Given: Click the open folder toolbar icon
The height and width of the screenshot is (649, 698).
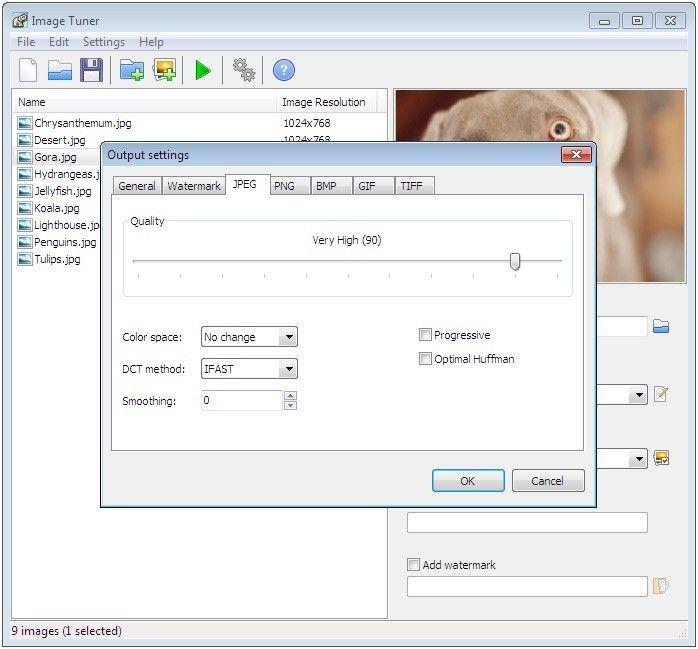Looking at the screenshot, I should click(60, 70).
